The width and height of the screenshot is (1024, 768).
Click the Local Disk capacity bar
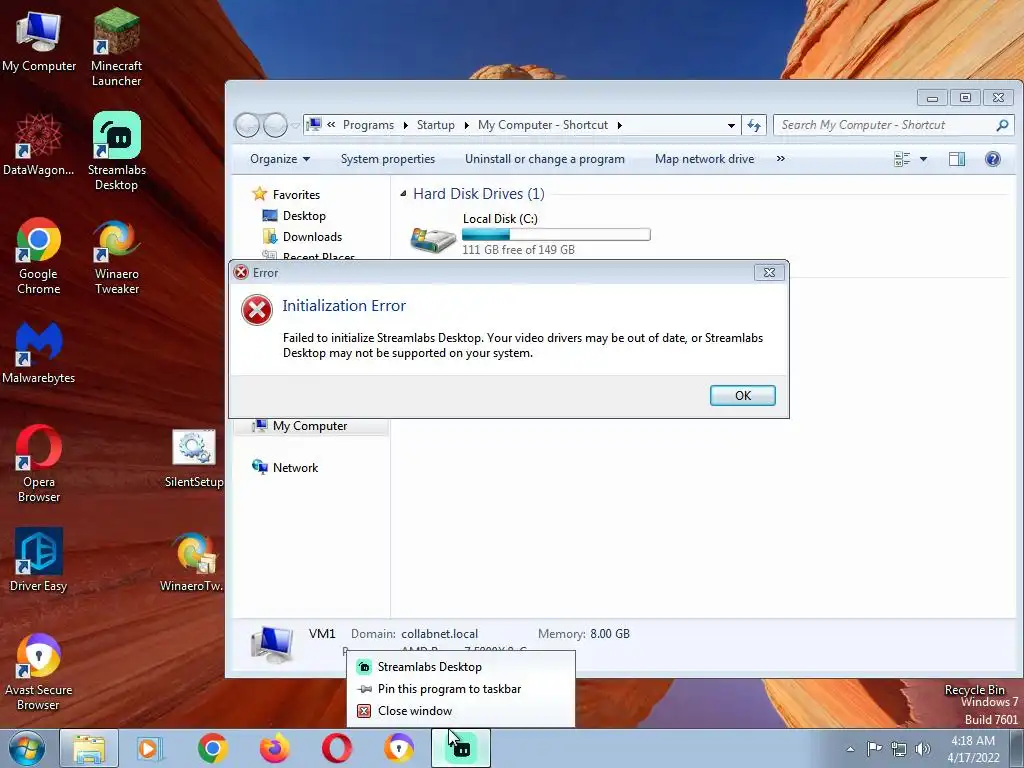coord(556,234)
